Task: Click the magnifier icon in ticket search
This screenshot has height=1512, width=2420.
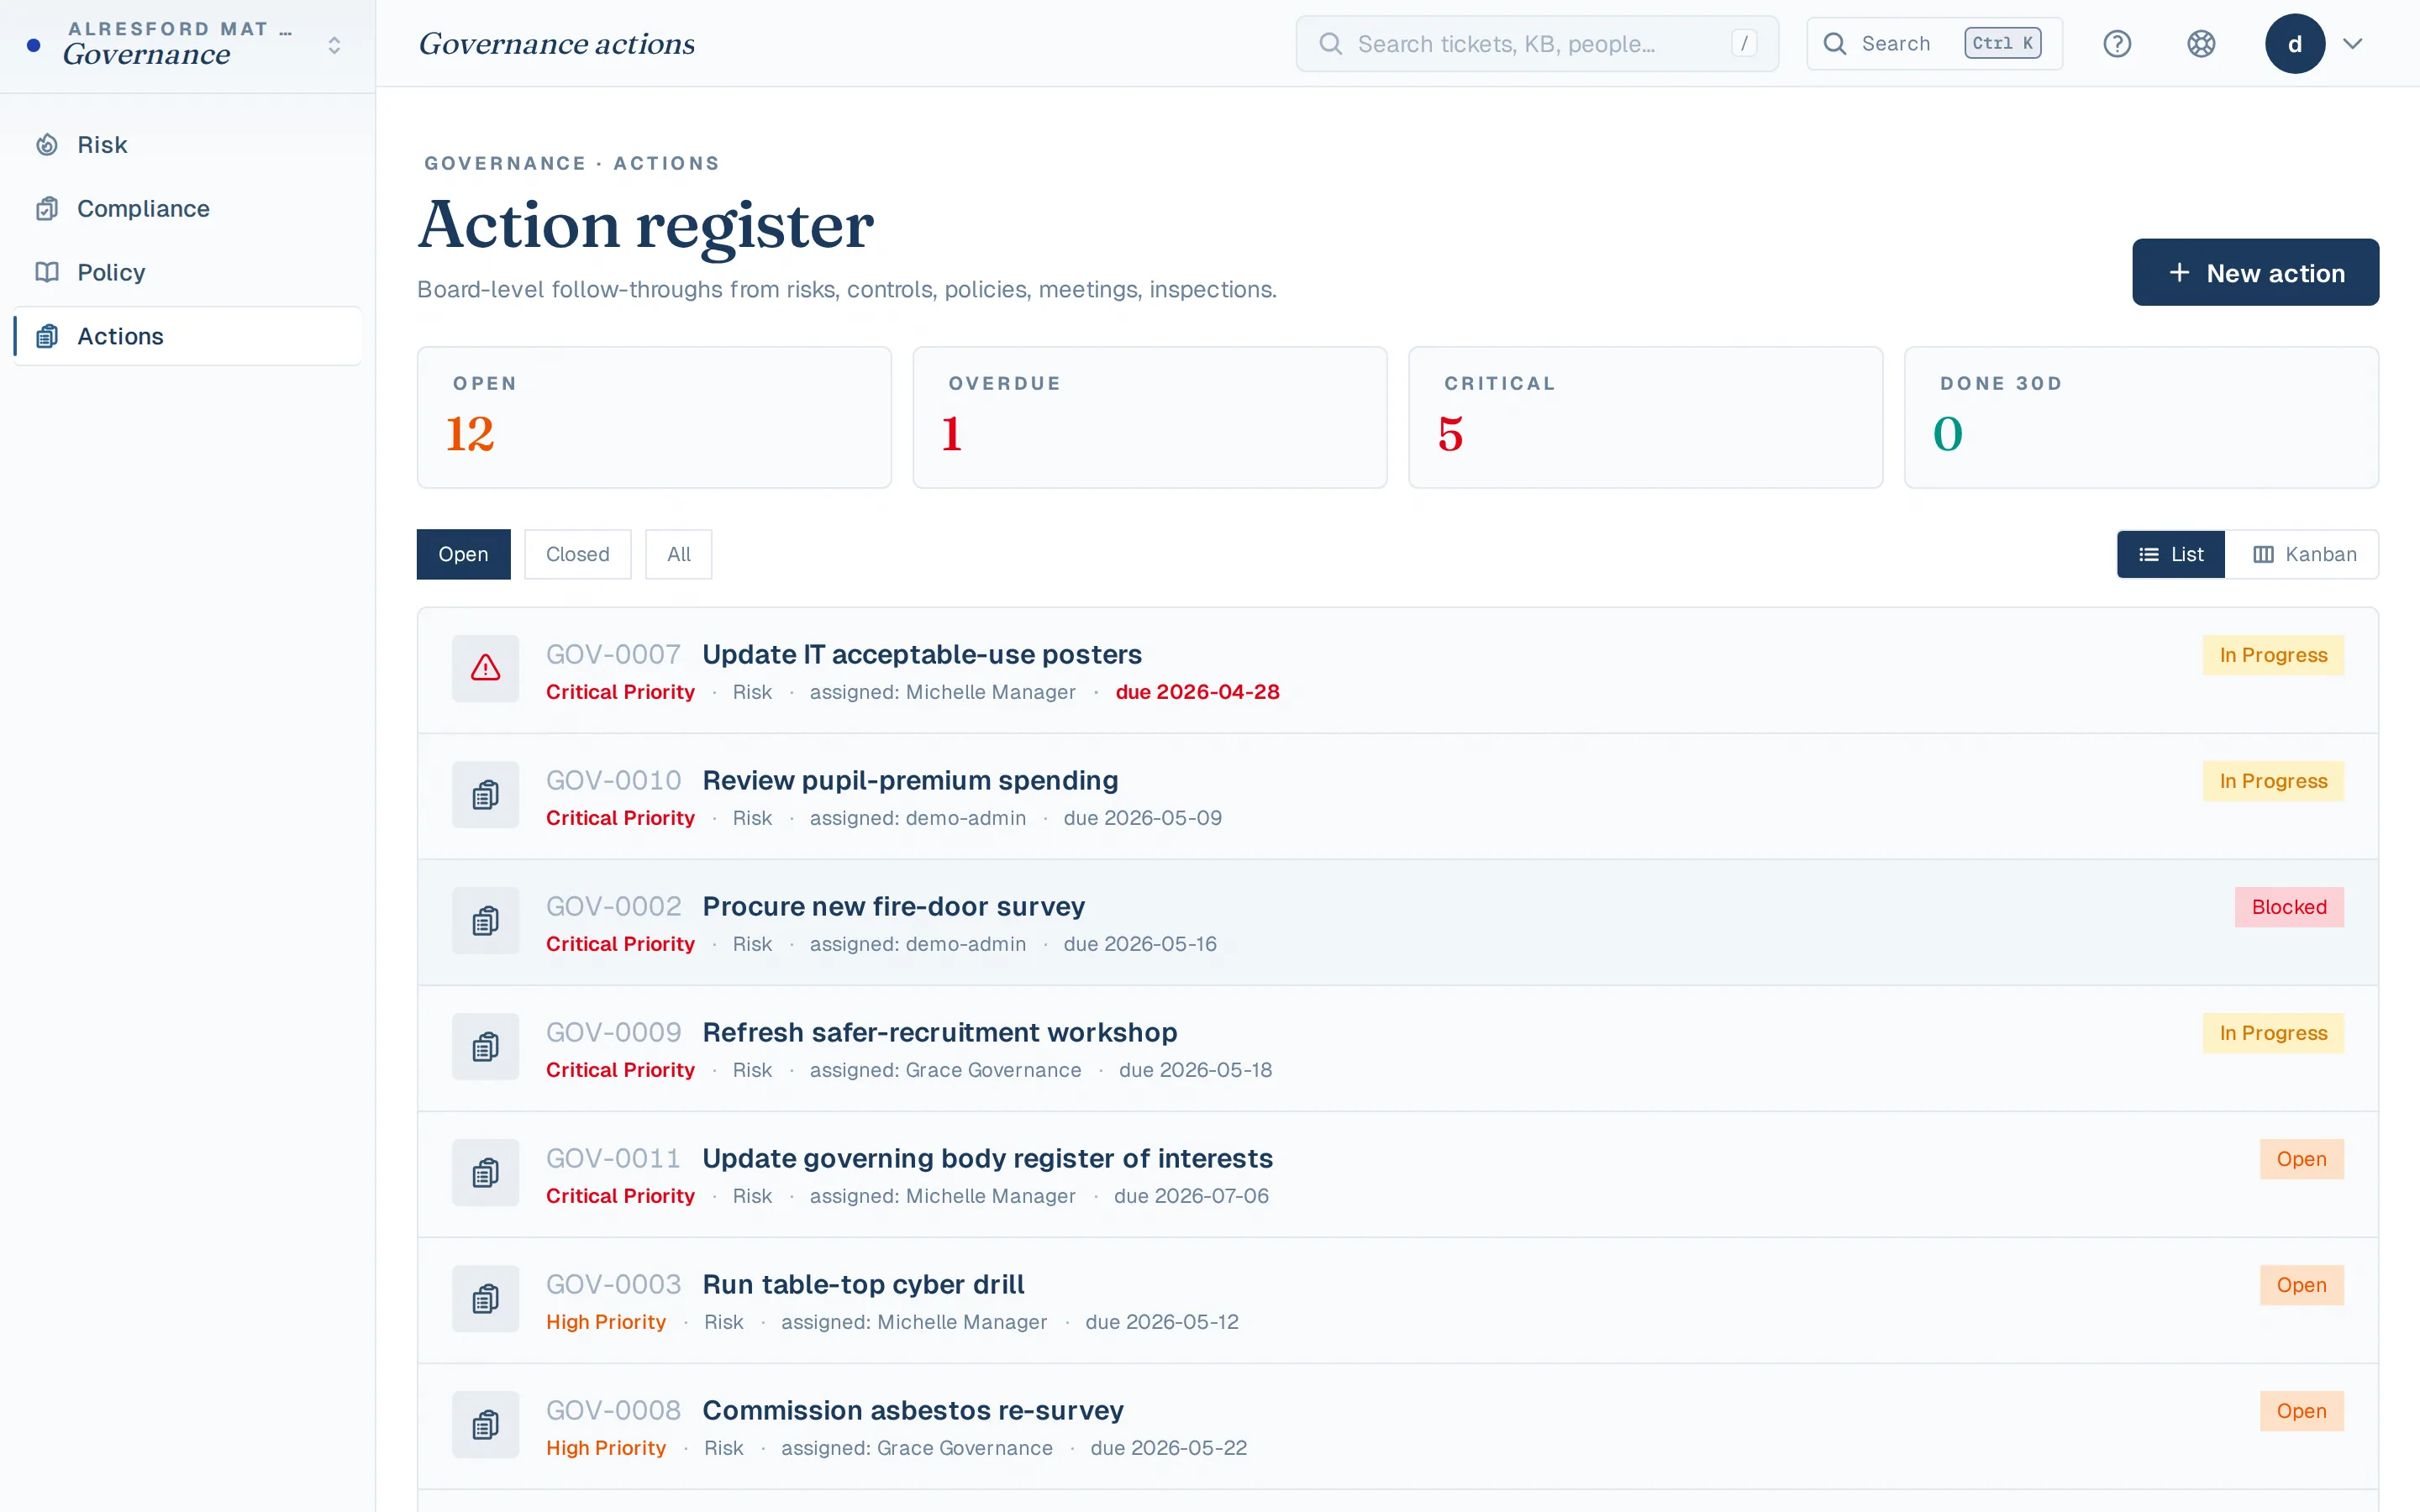Action: pos(1330,44)
